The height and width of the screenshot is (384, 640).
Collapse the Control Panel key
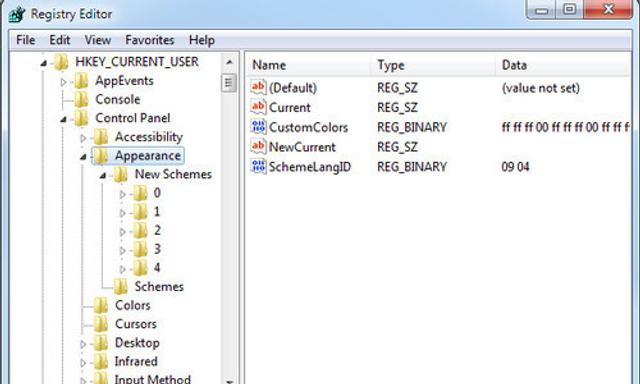click(63, 120)
